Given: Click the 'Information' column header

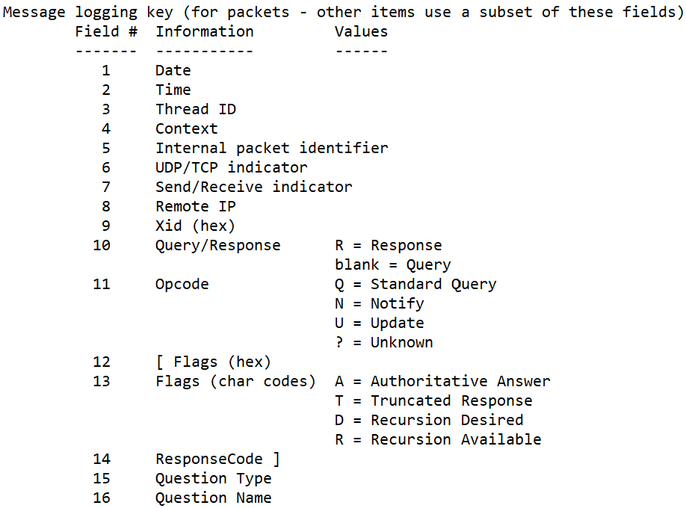Looking at the screenshot, I should (205, 32).
